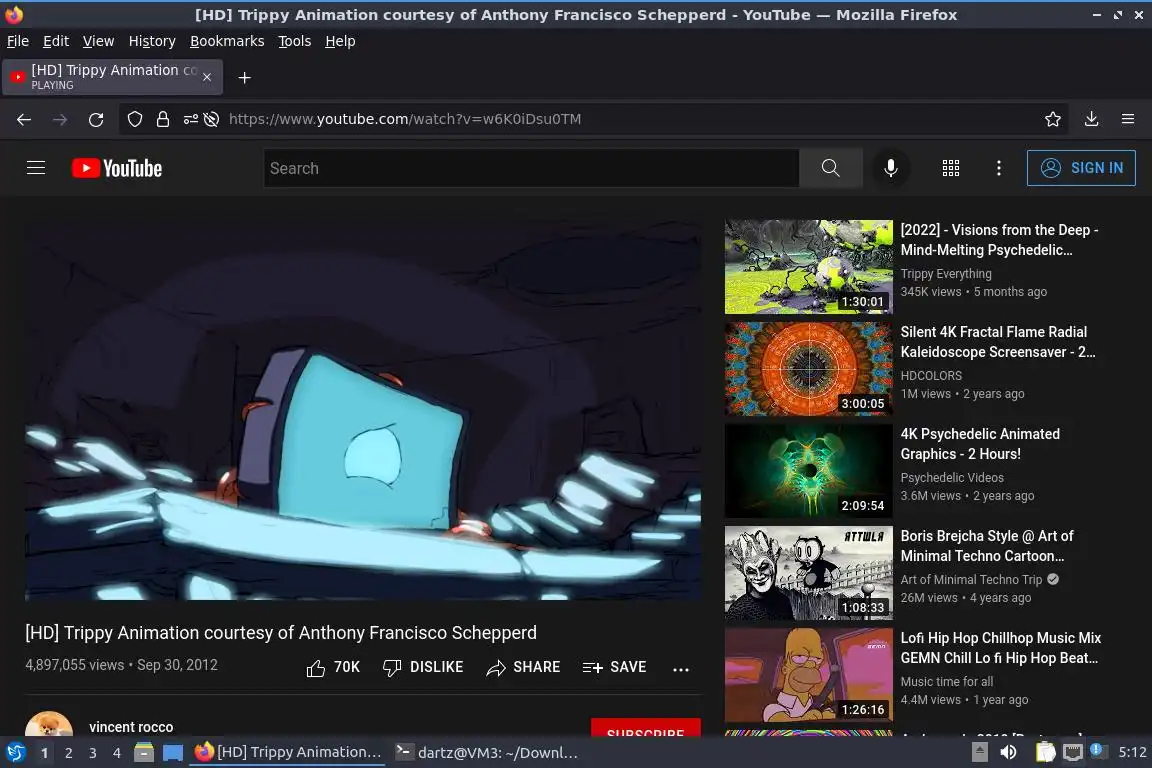Viewport: 1152px width, 768px height.
Task: Open the file manager icon in taskbar
Action: [x=144, y=752]
